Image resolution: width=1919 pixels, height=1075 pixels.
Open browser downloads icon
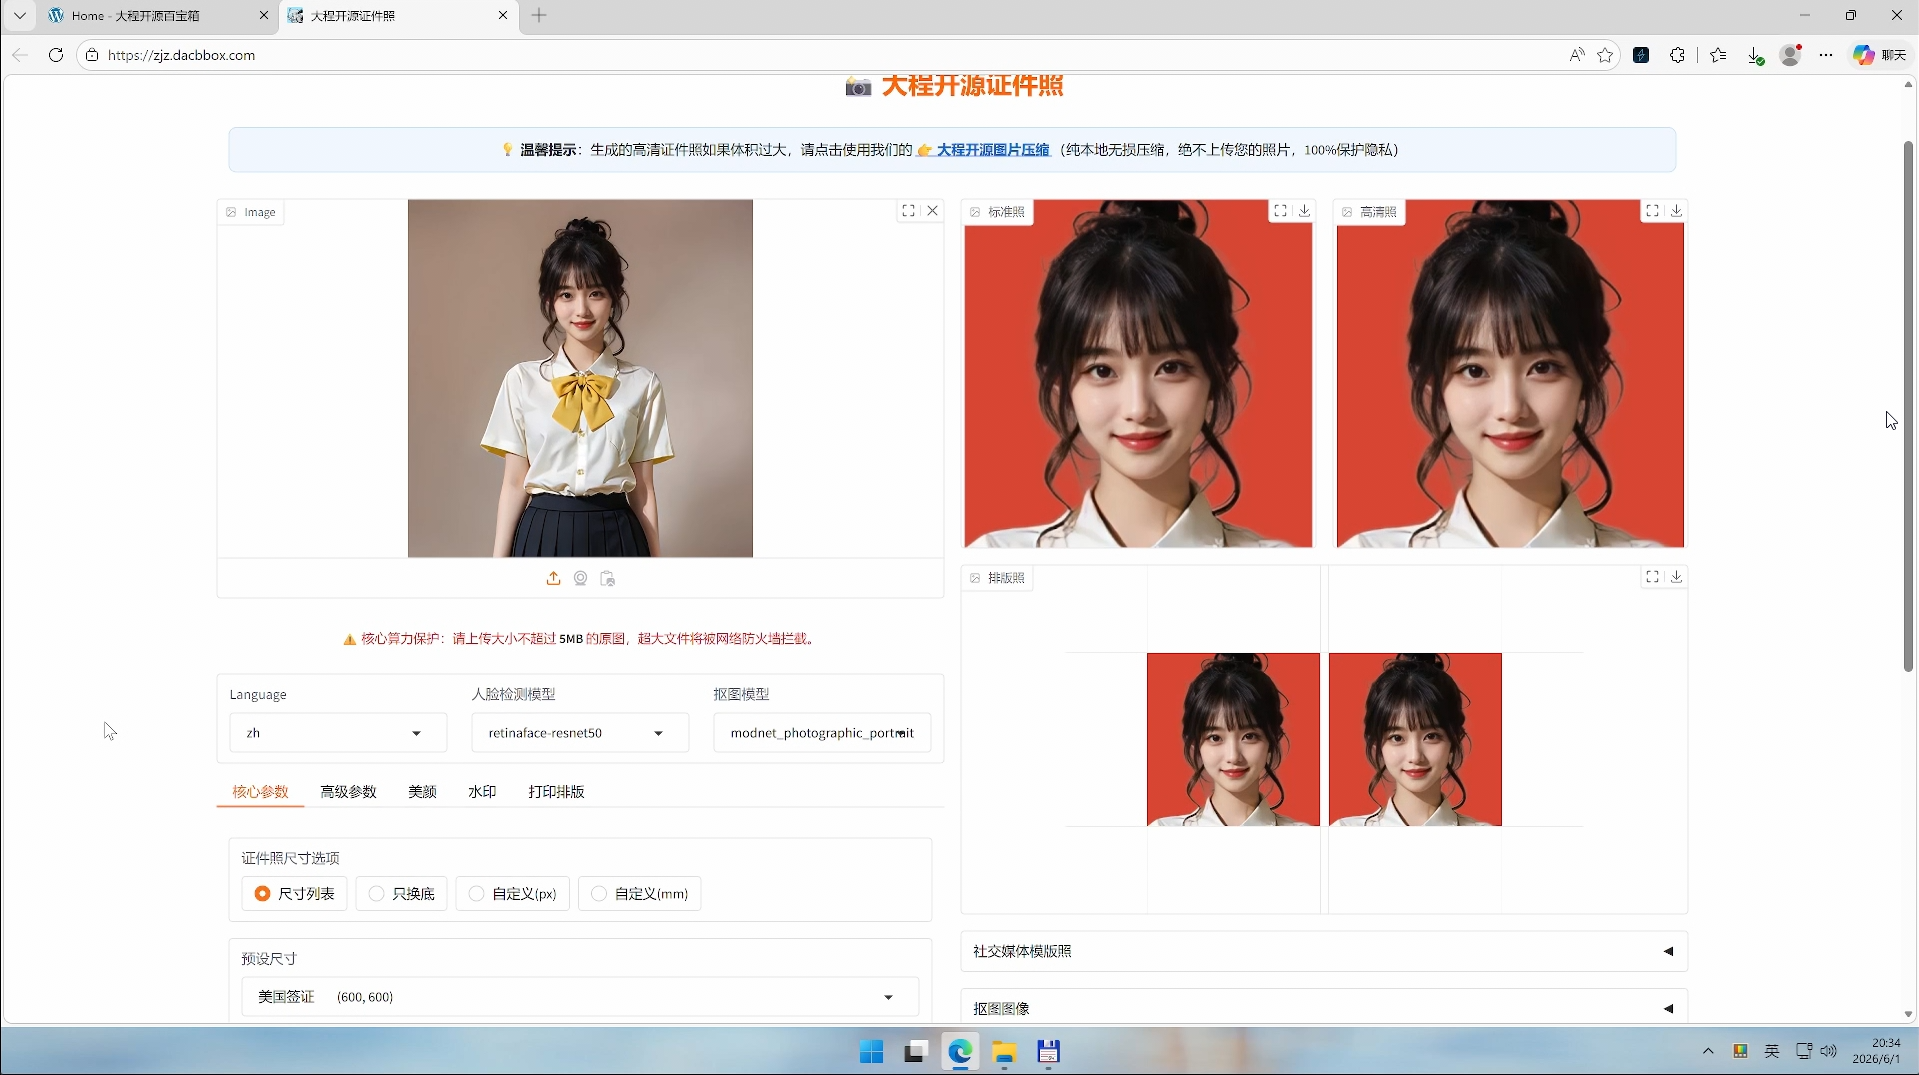point(1755,55)
